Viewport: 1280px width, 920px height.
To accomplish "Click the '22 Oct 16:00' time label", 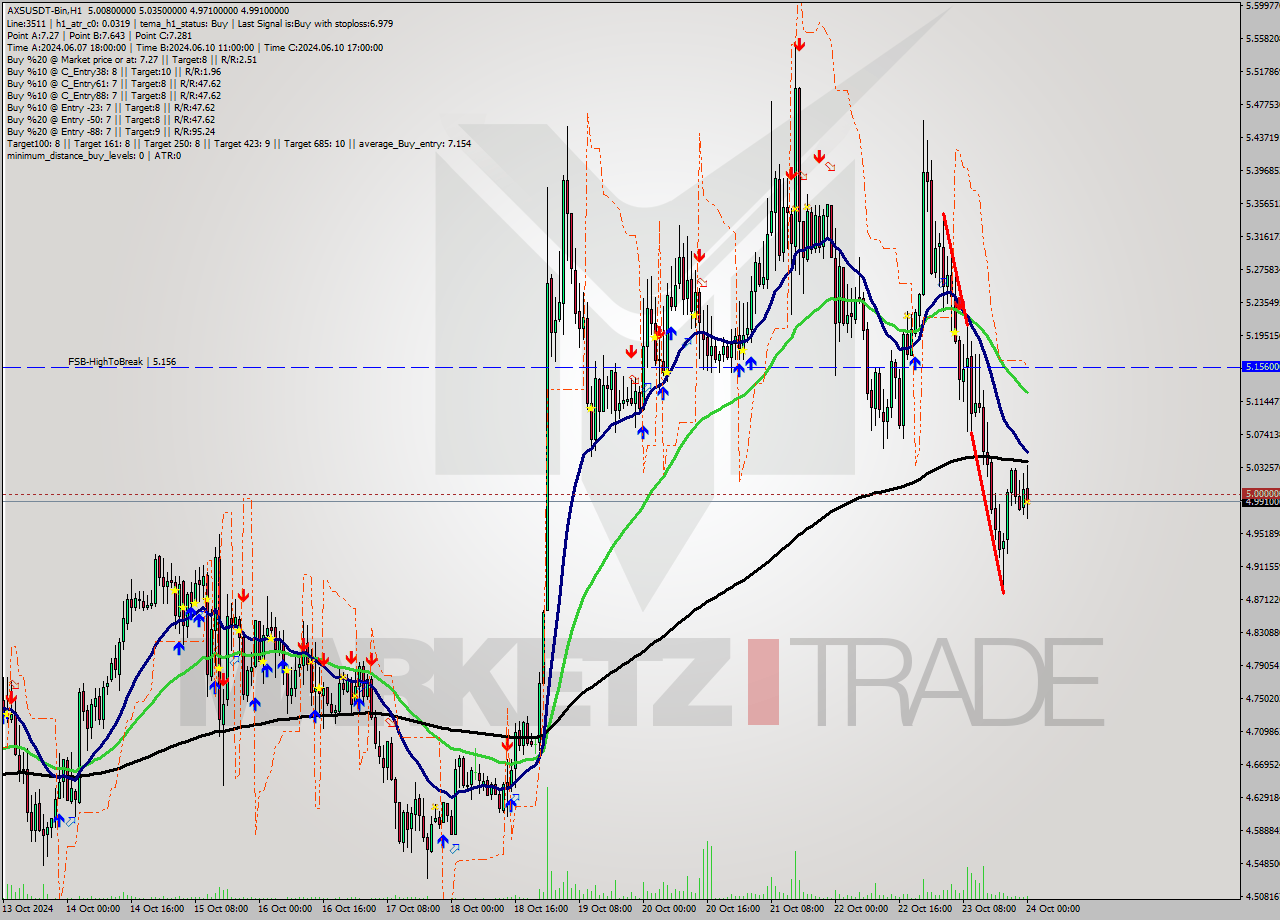I will coord(925,909).
